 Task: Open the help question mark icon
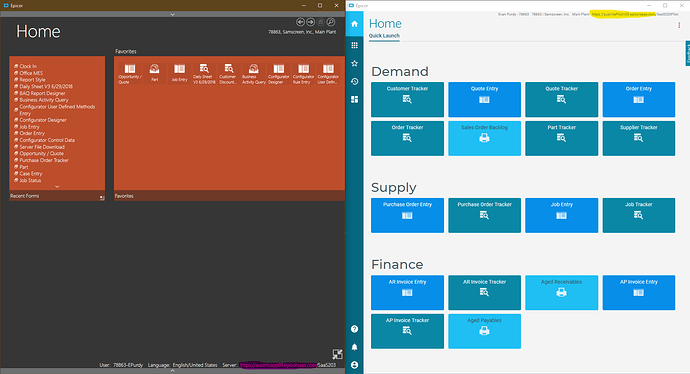pyautogui.click(x=354, y=329)
